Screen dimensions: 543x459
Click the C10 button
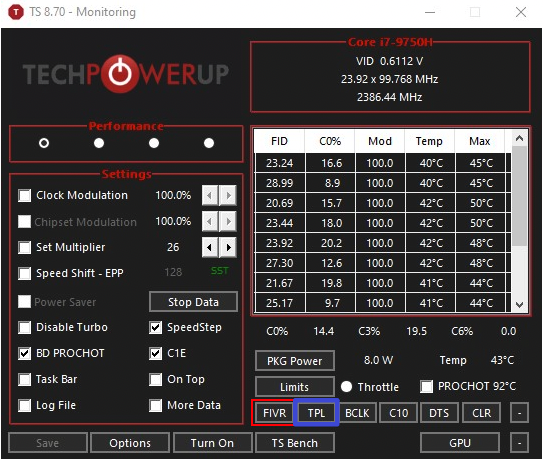point(399,413)
